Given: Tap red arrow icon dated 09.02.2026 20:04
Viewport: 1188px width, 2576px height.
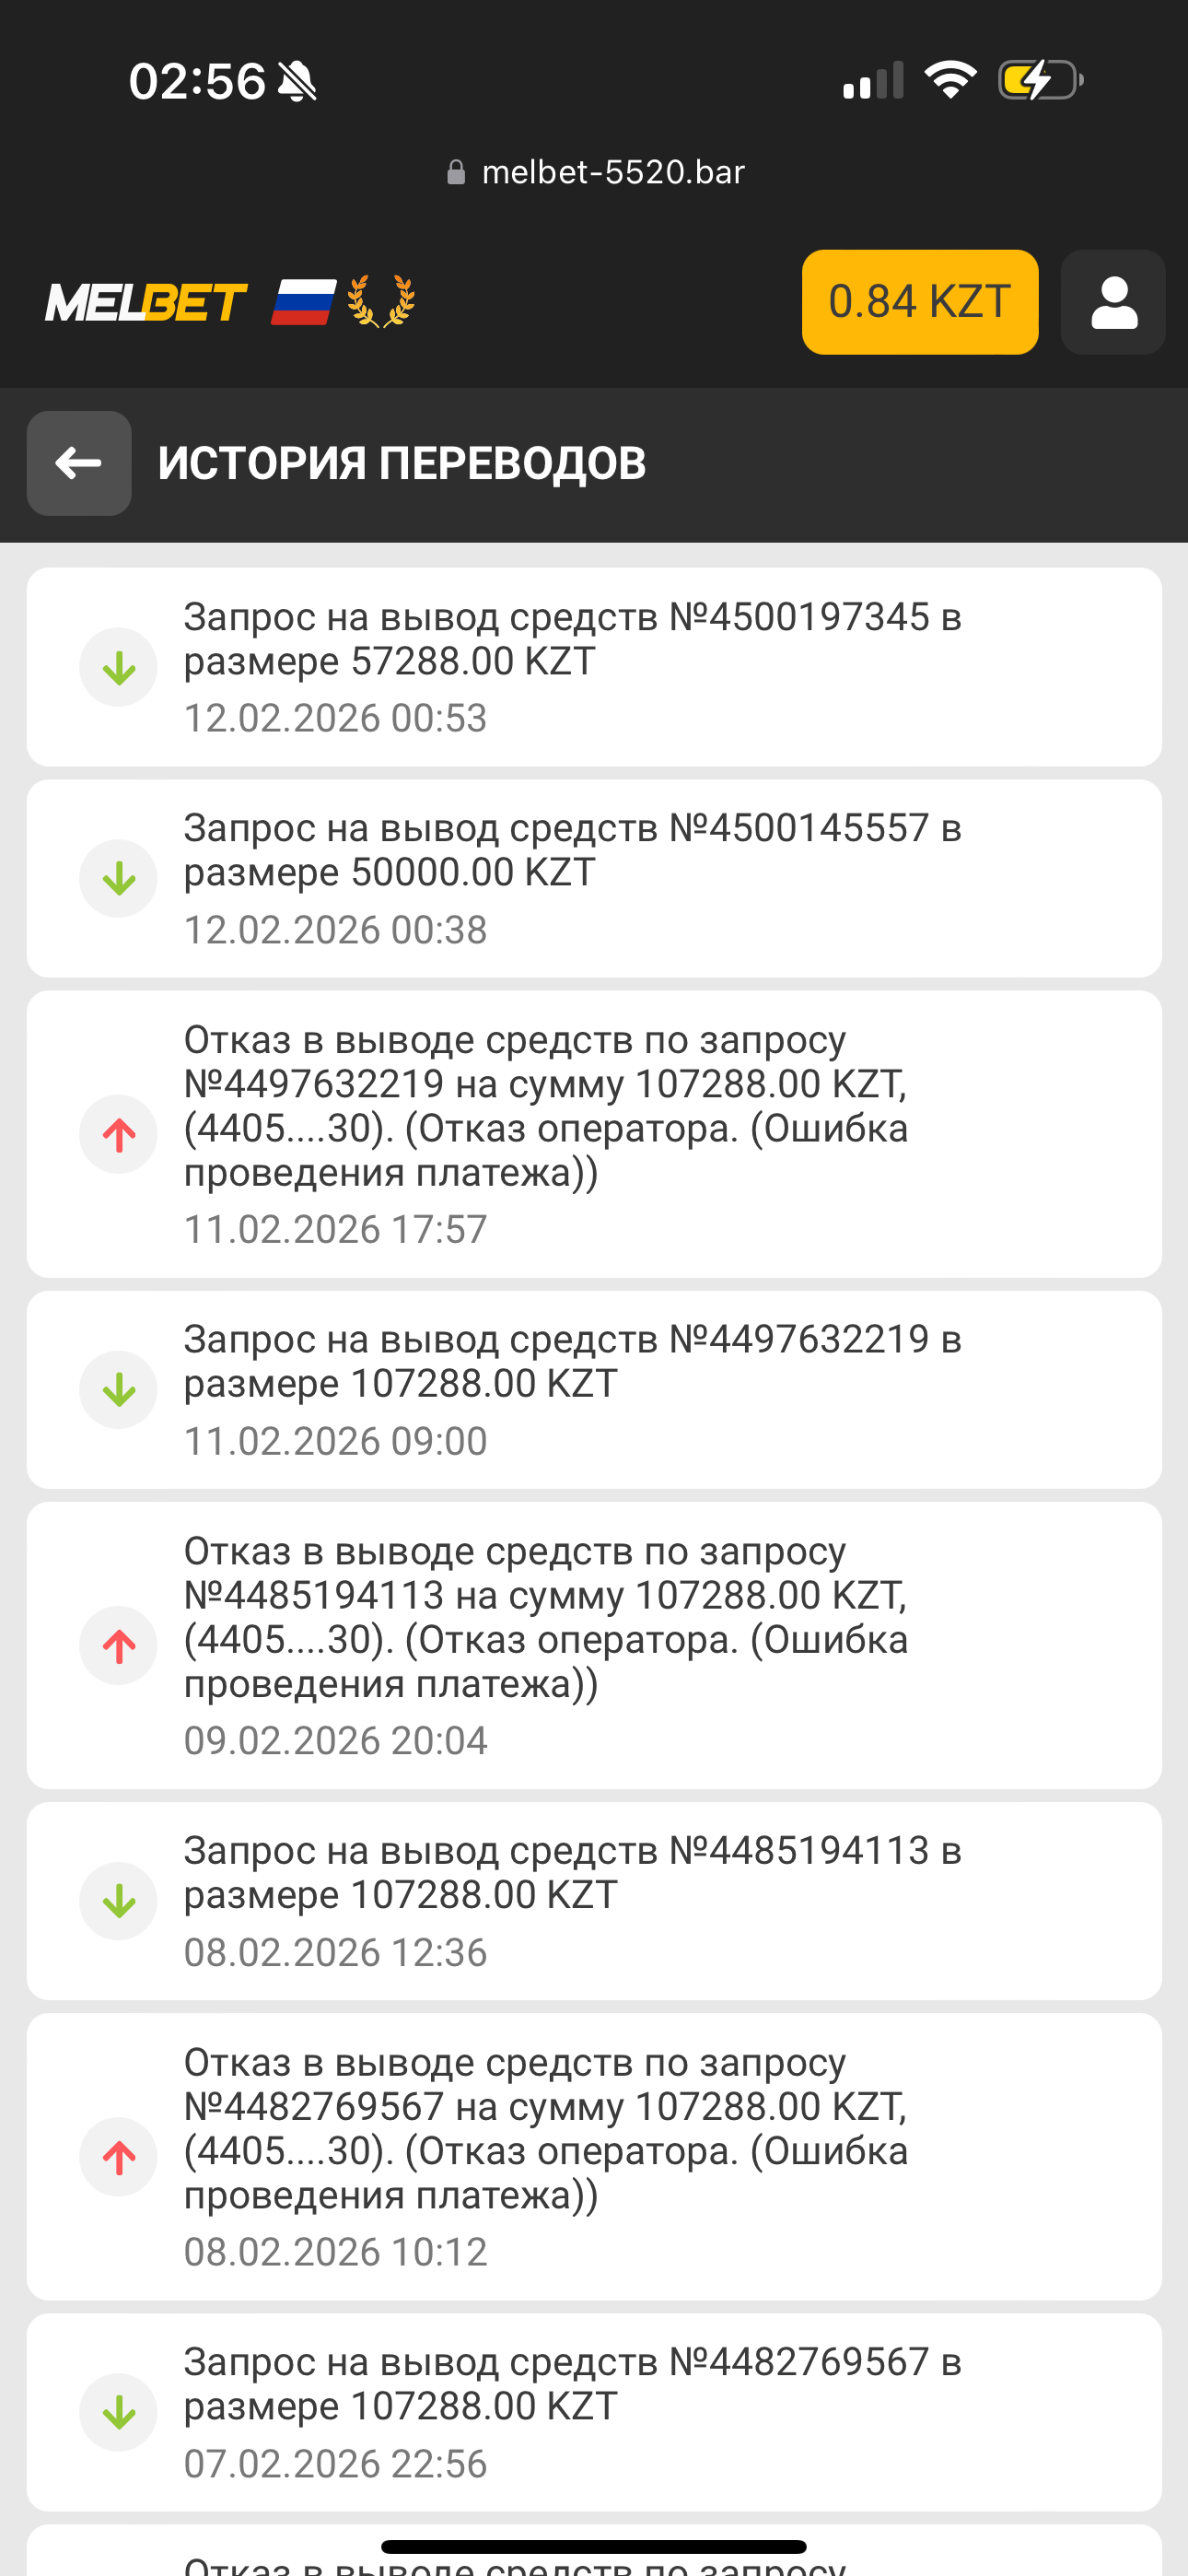Looking at the screenshot, I should point(119,1645).
